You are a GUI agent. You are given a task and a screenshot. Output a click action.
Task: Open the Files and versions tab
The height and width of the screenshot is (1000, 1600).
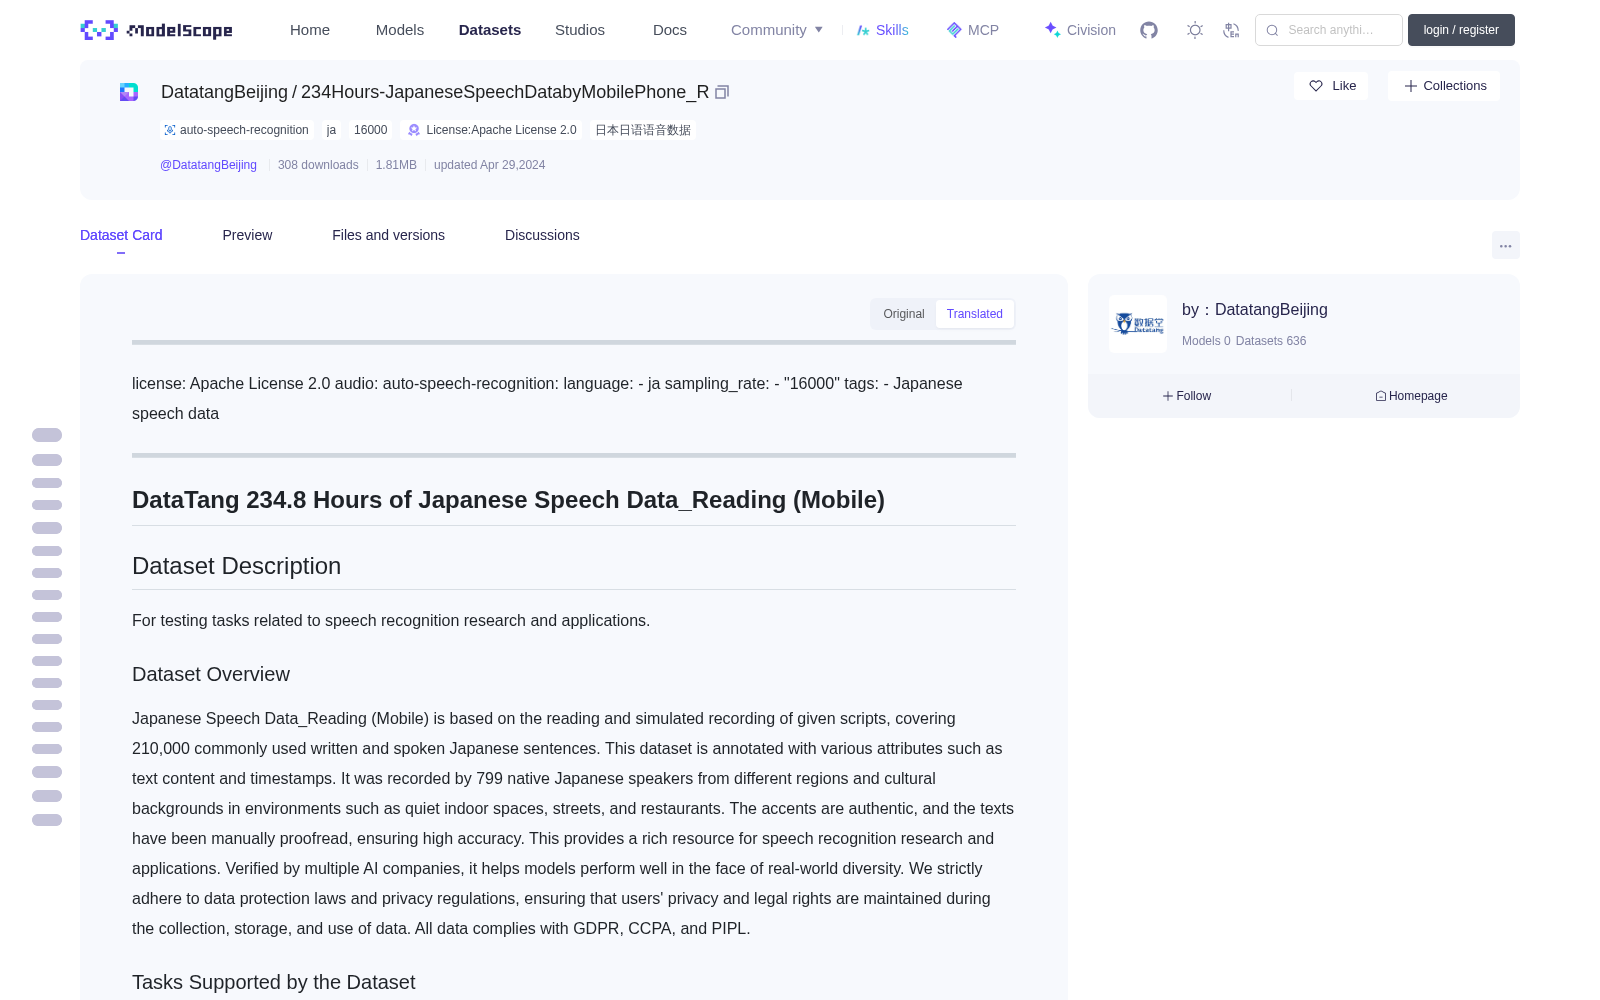(x=388, y=235)
